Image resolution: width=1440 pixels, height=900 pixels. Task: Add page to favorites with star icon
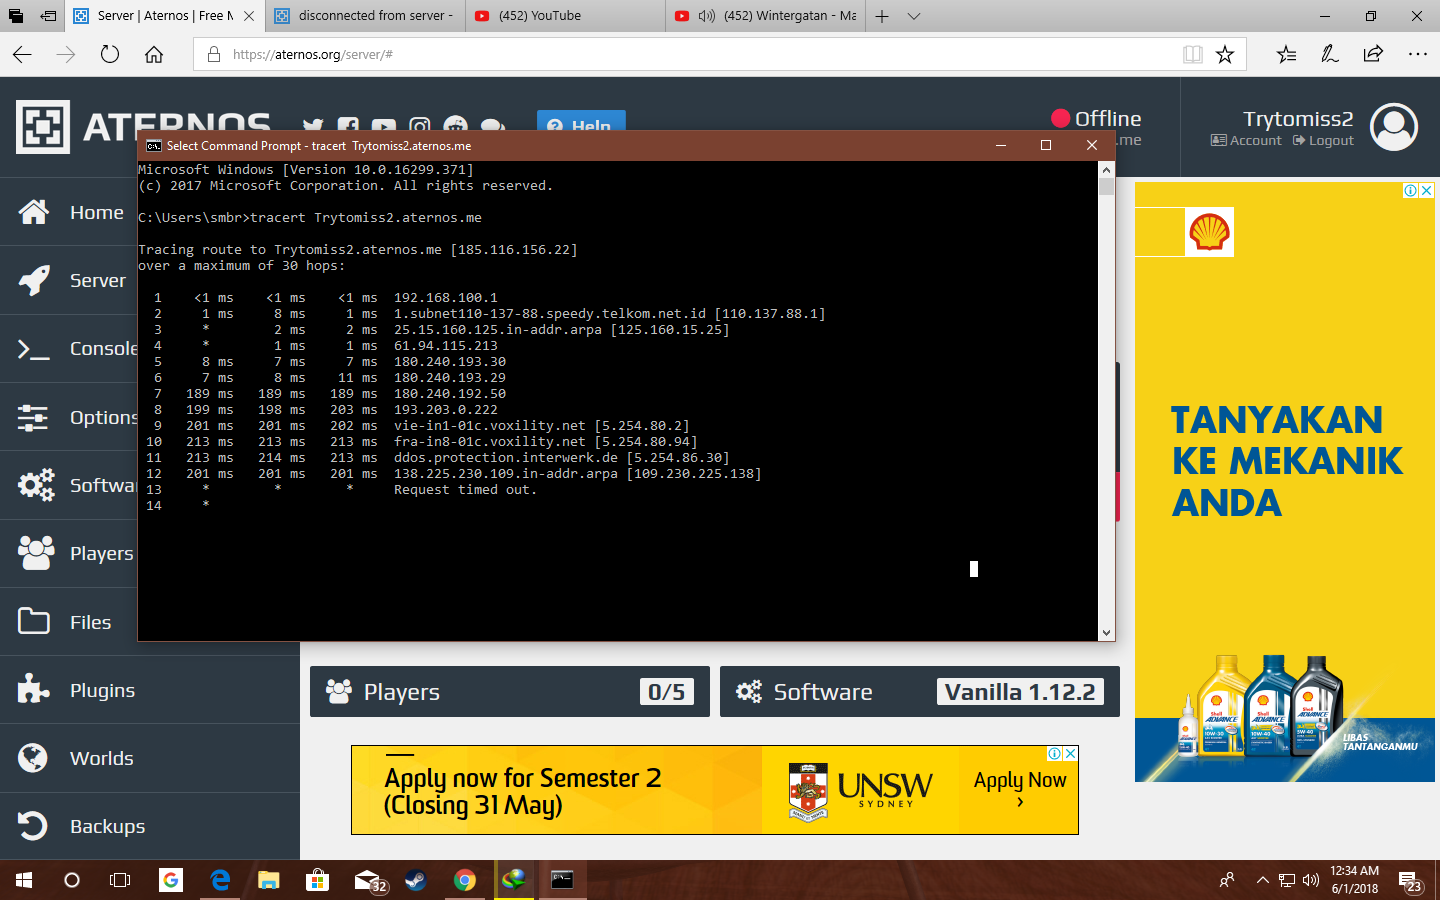(1225, 54)
